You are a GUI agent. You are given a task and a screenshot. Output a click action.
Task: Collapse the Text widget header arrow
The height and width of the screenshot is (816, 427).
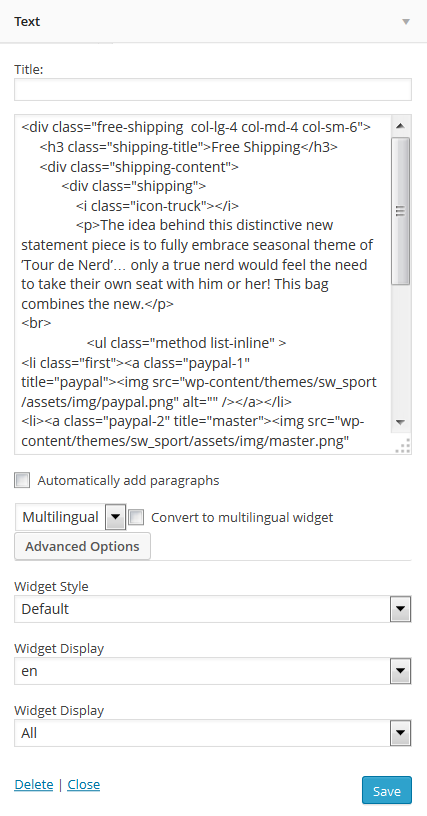(x=406, y=22)
